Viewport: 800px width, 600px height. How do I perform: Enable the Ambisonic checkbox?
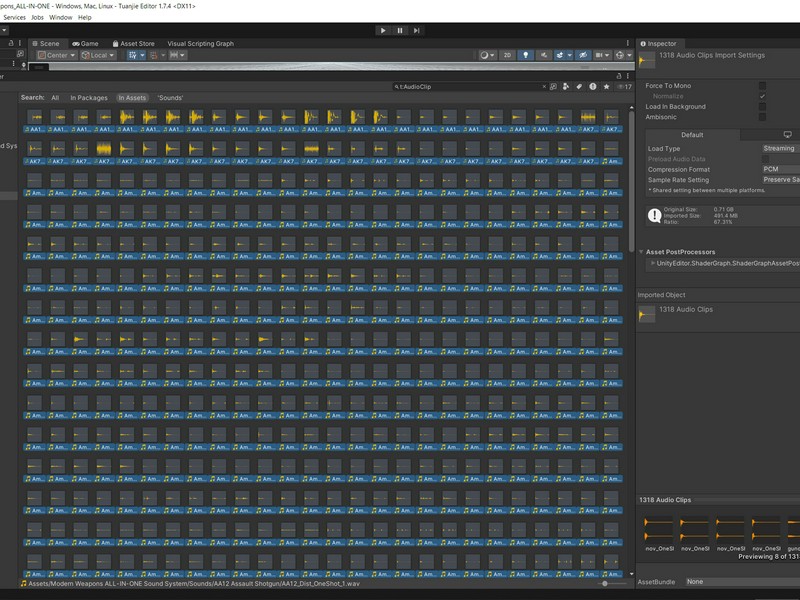pos(762,117)
